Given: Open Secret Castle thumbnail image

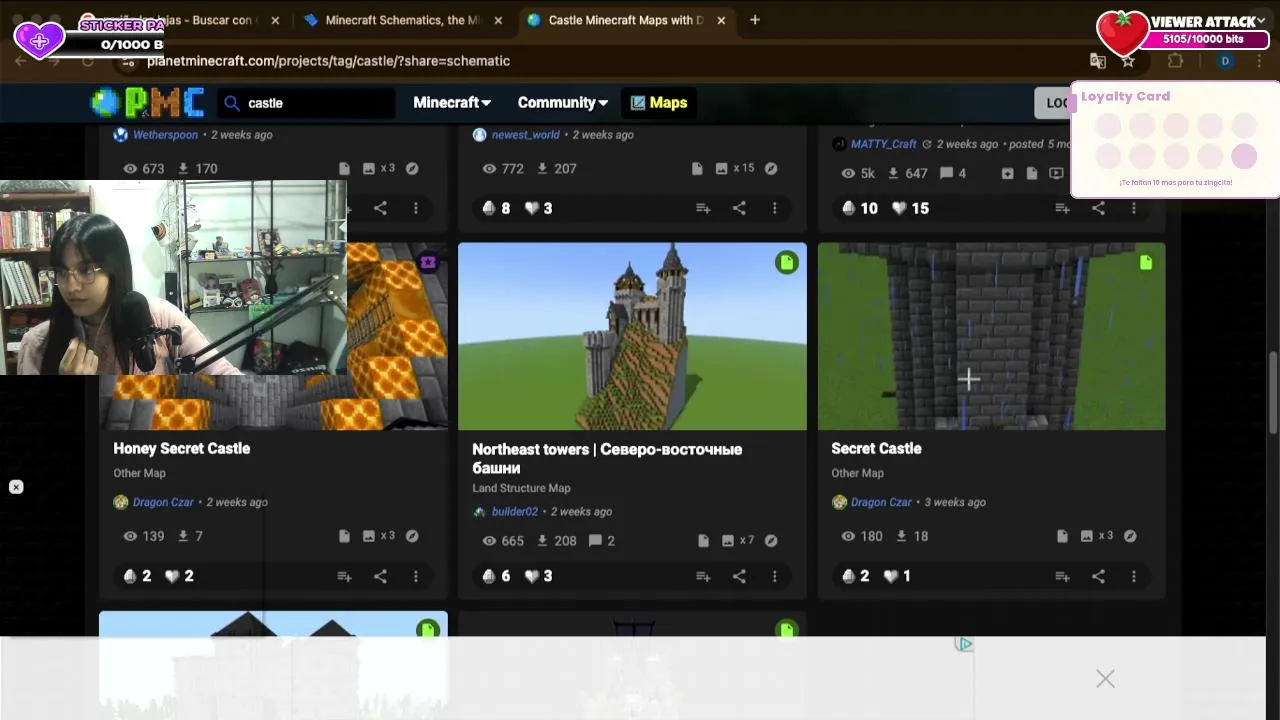Looking at the screenshot, I should (992, 336).
